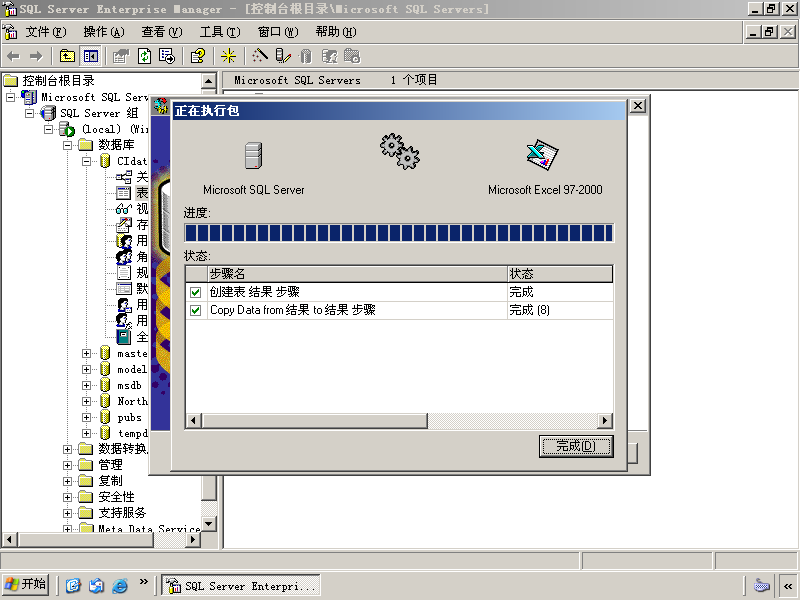Click the Help toolbar icon
The width and height of the screenshot is (800, 600).
pos(198,56)
